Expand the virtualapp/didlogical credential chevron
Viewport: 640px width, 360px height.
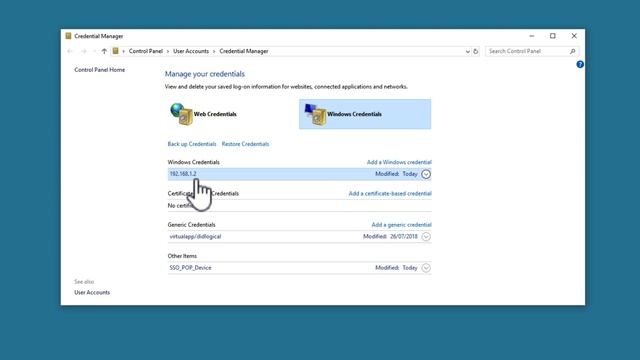click(426, 237)
